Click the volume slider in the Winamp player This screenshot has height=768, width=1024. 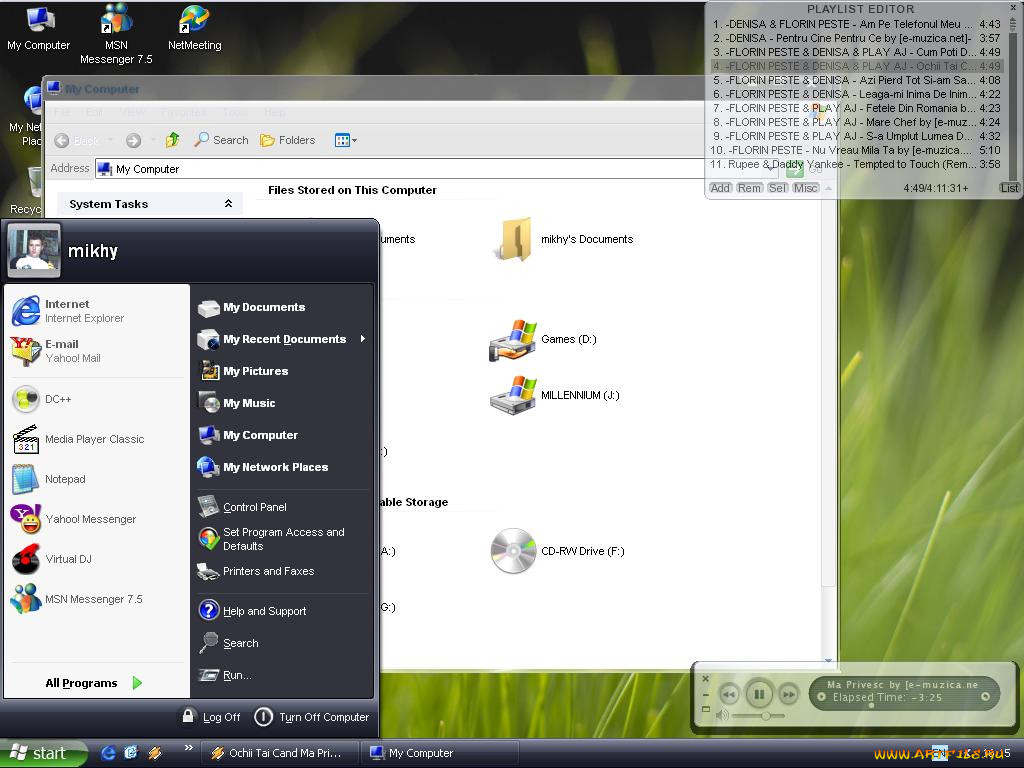[x=758, y=716]
